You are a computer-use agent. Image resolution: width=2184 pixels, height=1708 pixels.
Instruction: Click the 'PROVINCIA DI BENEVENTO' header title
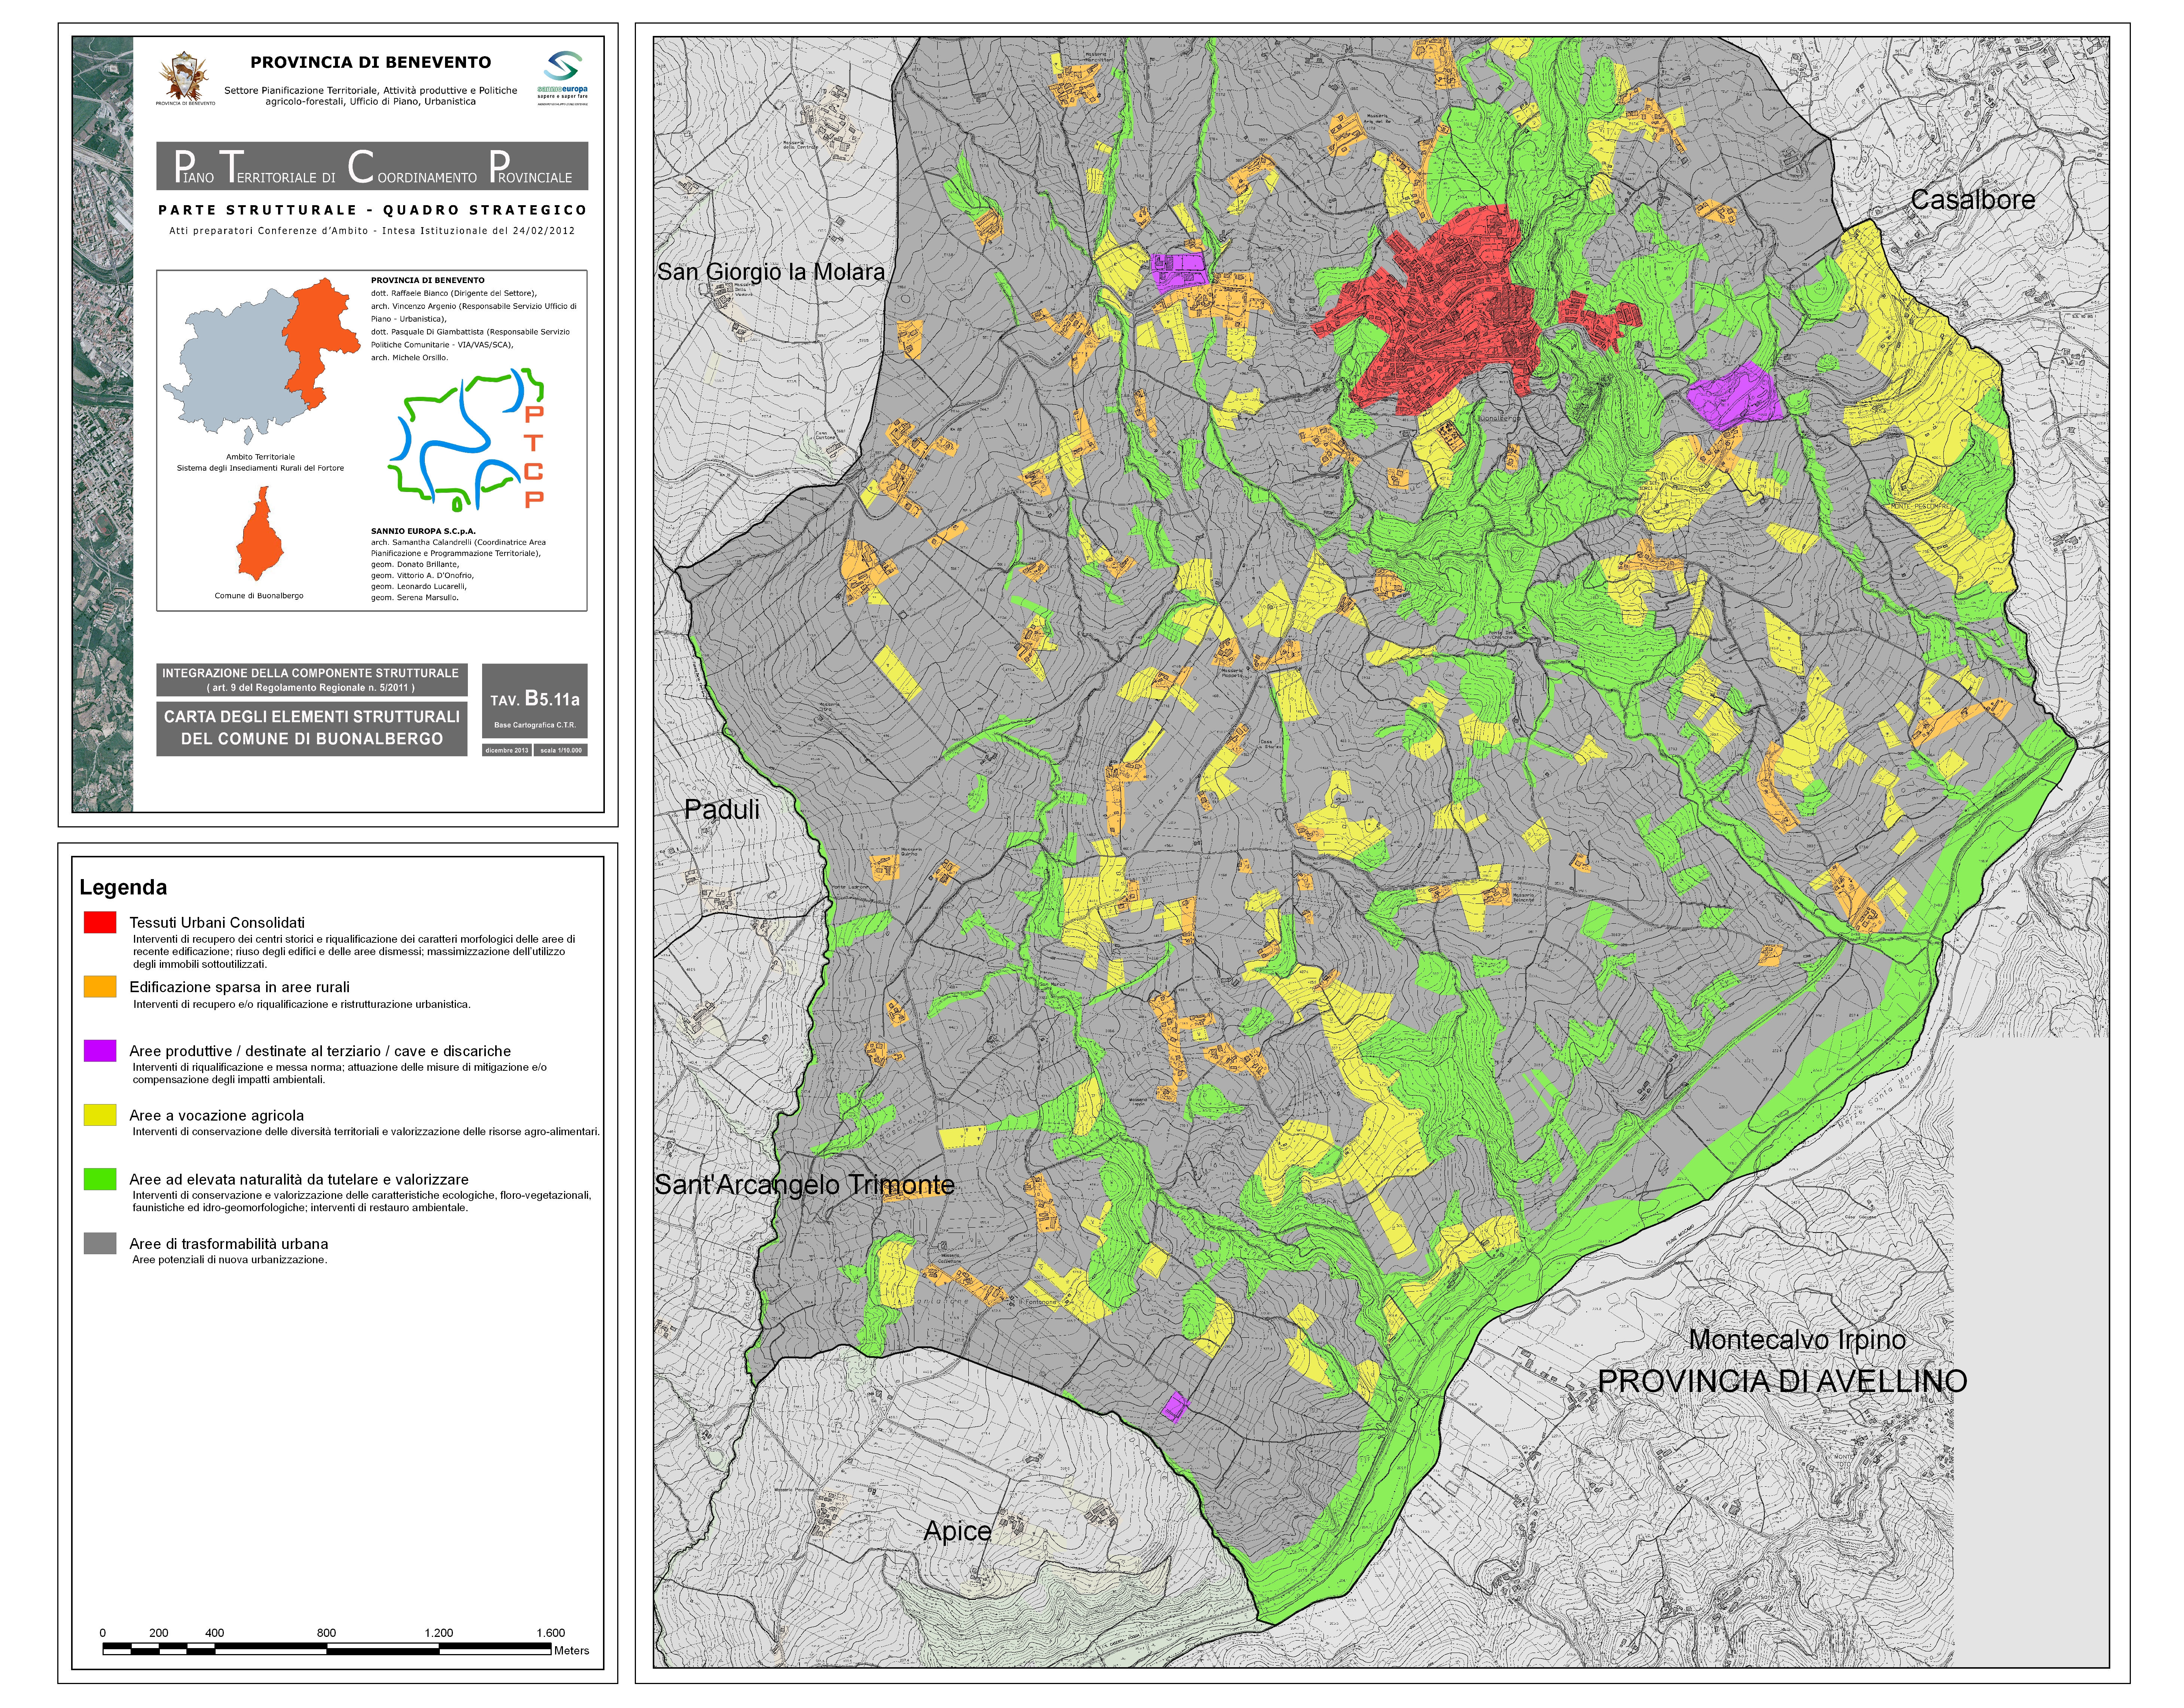[x=371, y=62]
